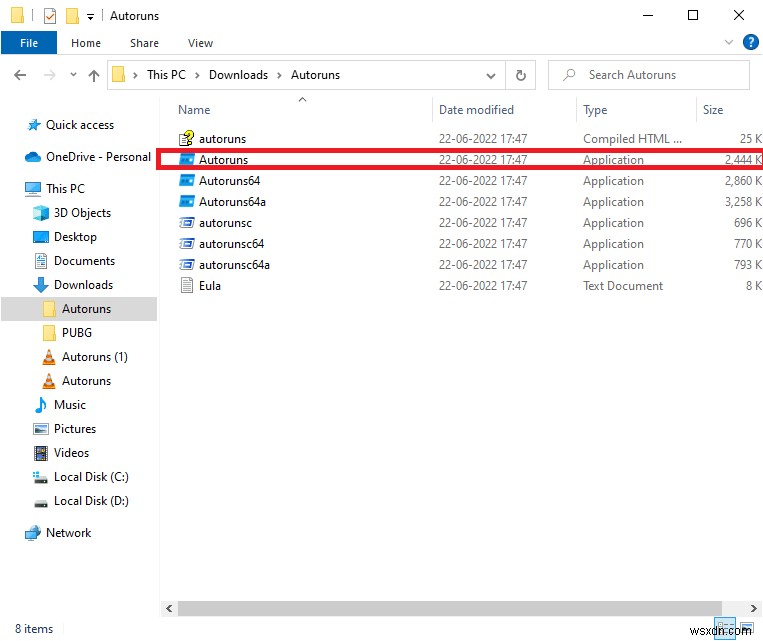
Task: Click the Autoruns breadcrumb in address bar
Action: 315,75
